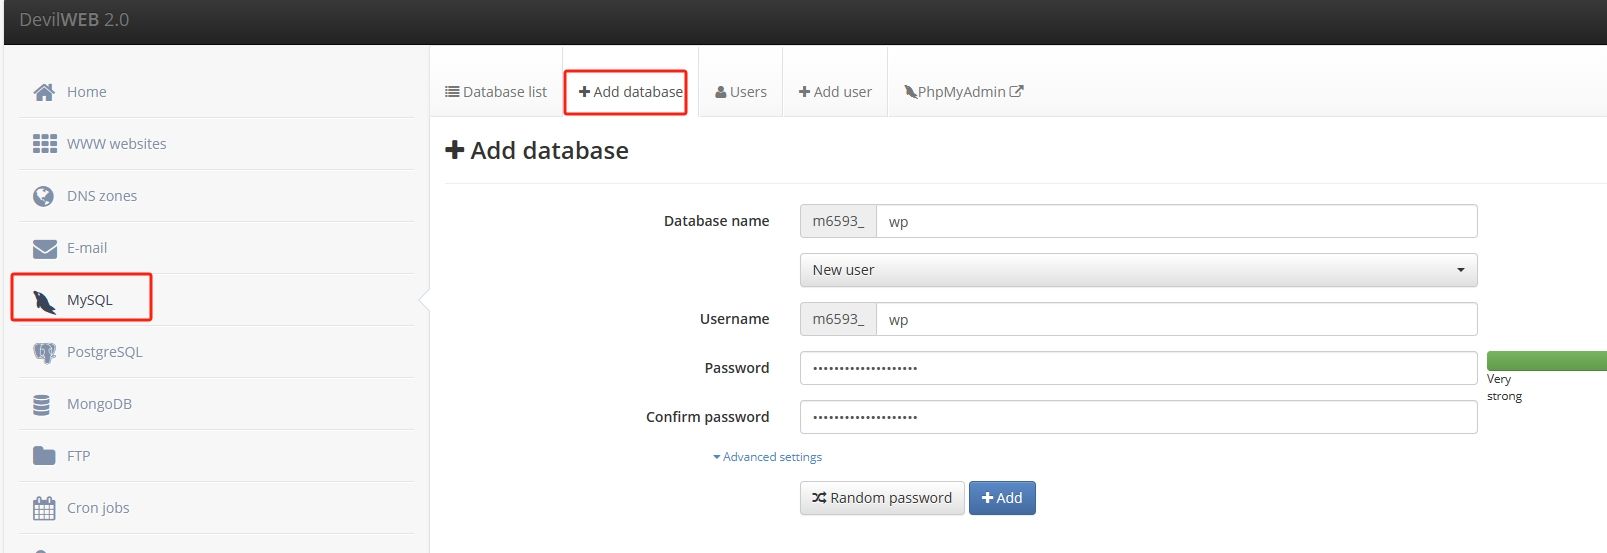Open the PostgreSQL elephant icon
The height and width of the screenshot is (553, 1607).
(x=44, y=352)
